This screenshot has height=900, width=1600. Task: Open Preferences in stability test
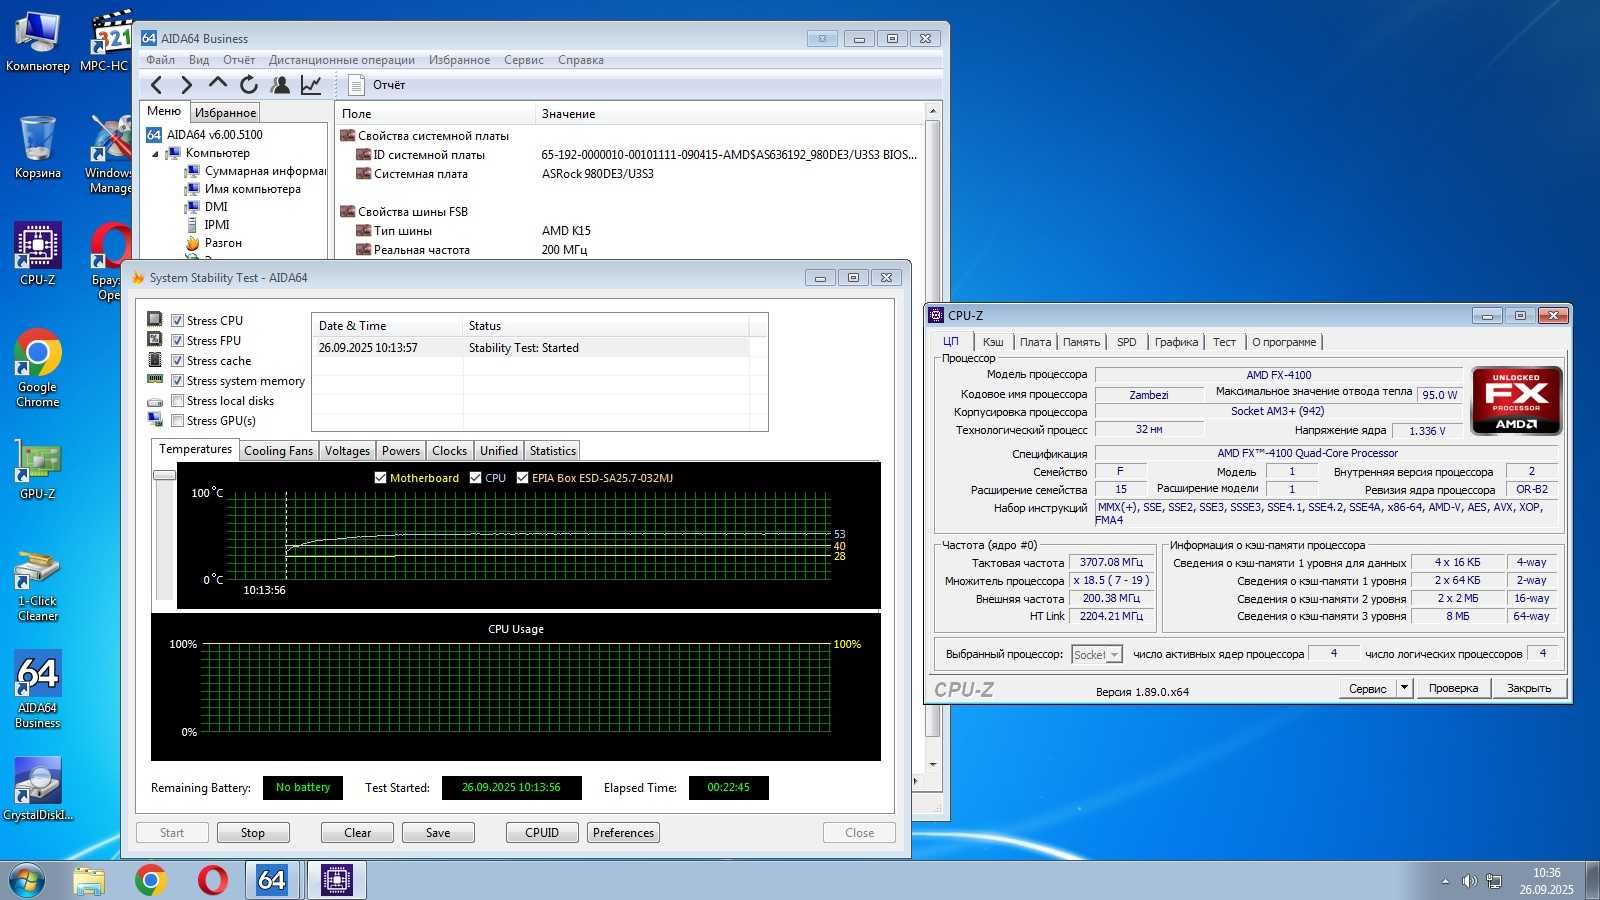click(x=623, y=833)
